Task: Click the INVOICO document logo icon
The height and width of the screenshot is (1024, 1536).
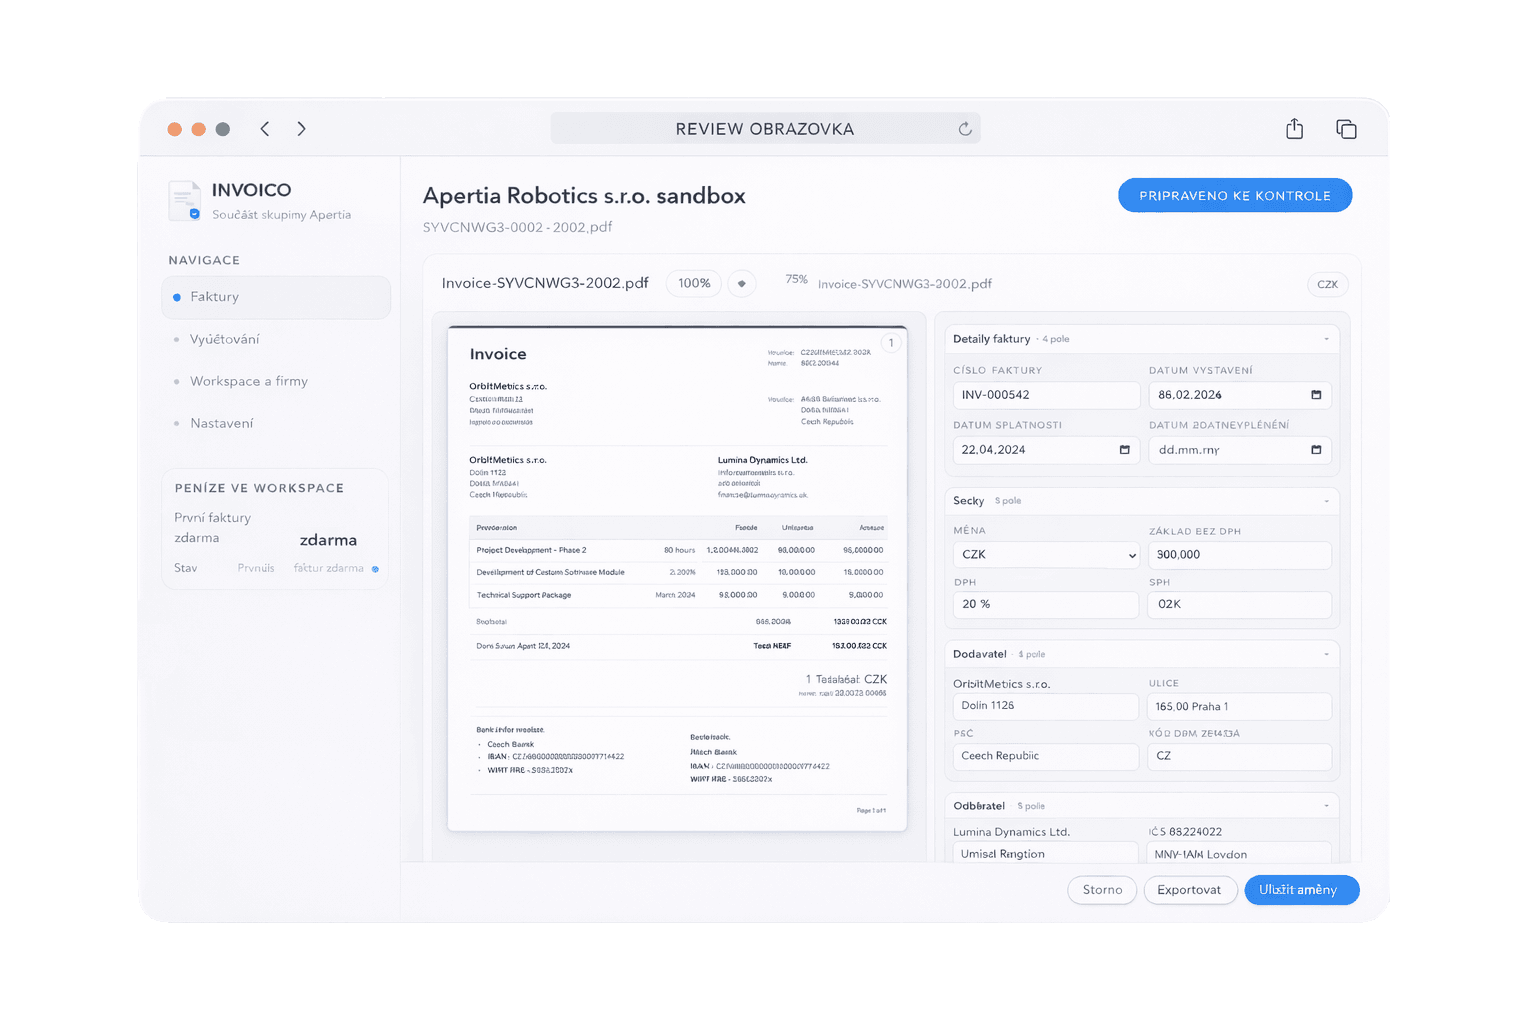Action: [x=185, y=201]
